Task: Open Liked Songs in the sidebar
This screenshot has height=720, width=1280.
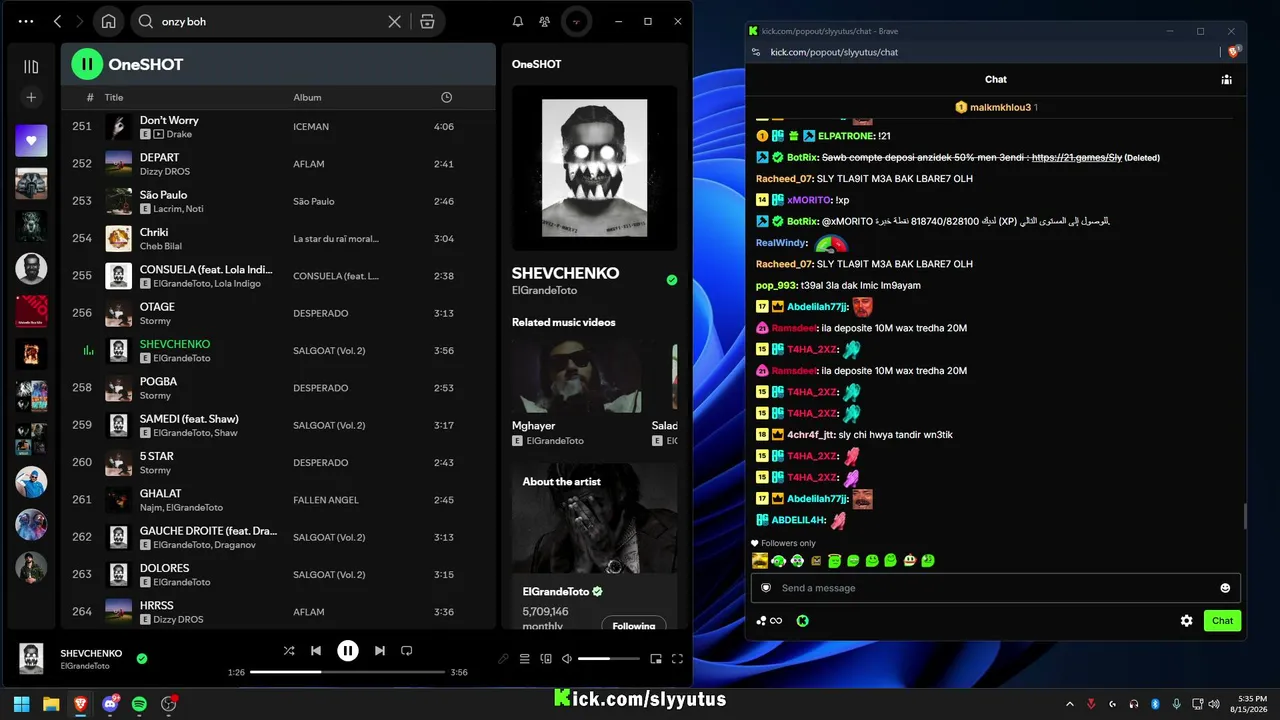Action: [x=31, y=140]
